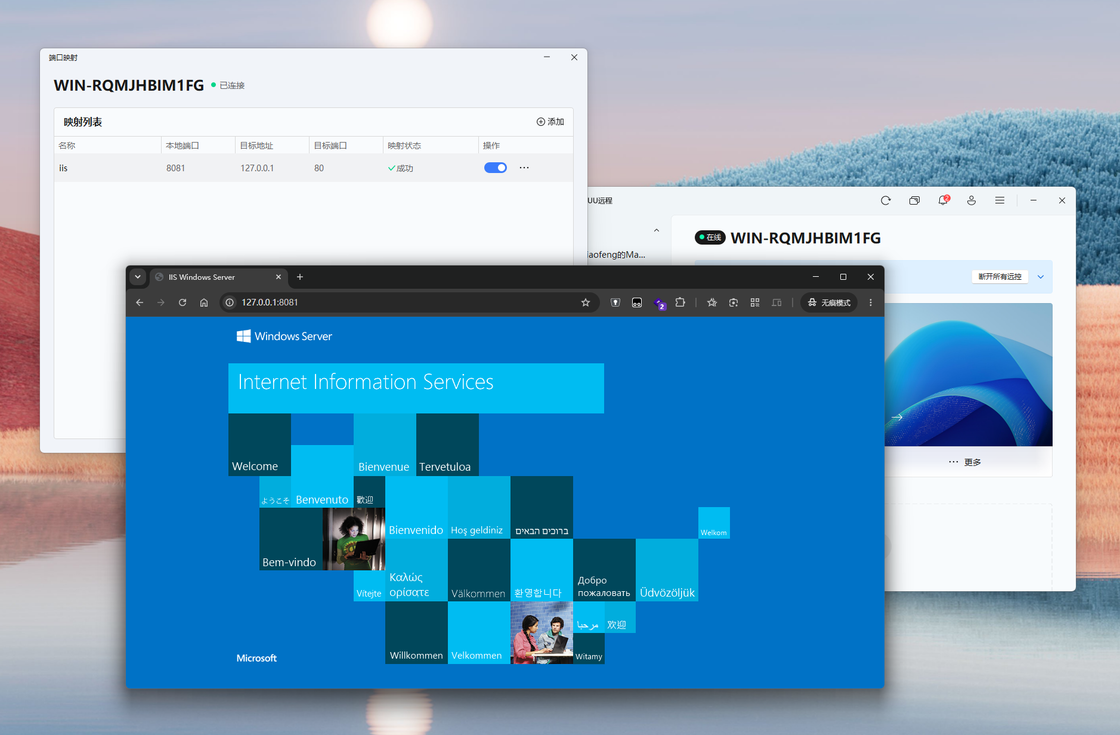Expand the chevron beside 断开所有远控
This screenshot has width=1120, height=735.
(1041, 276)
